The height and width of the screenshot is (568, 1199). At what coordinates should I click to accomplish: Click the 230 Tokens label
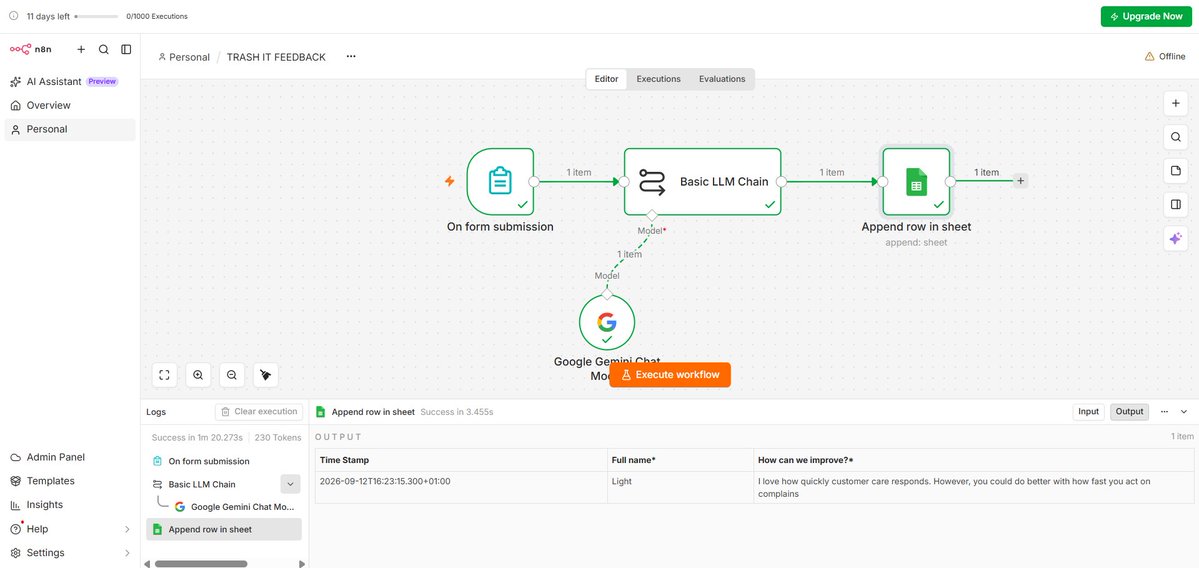(278, 437)
